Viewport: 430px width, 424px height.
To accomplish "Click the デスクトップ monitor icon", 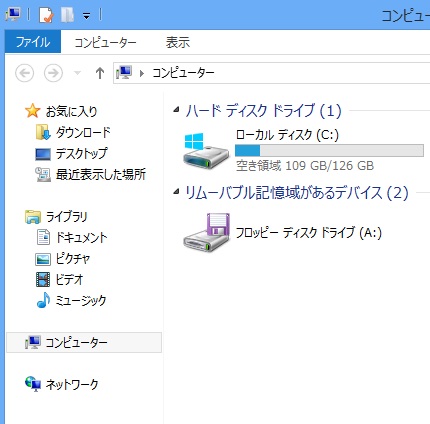I will coord(43,154).
